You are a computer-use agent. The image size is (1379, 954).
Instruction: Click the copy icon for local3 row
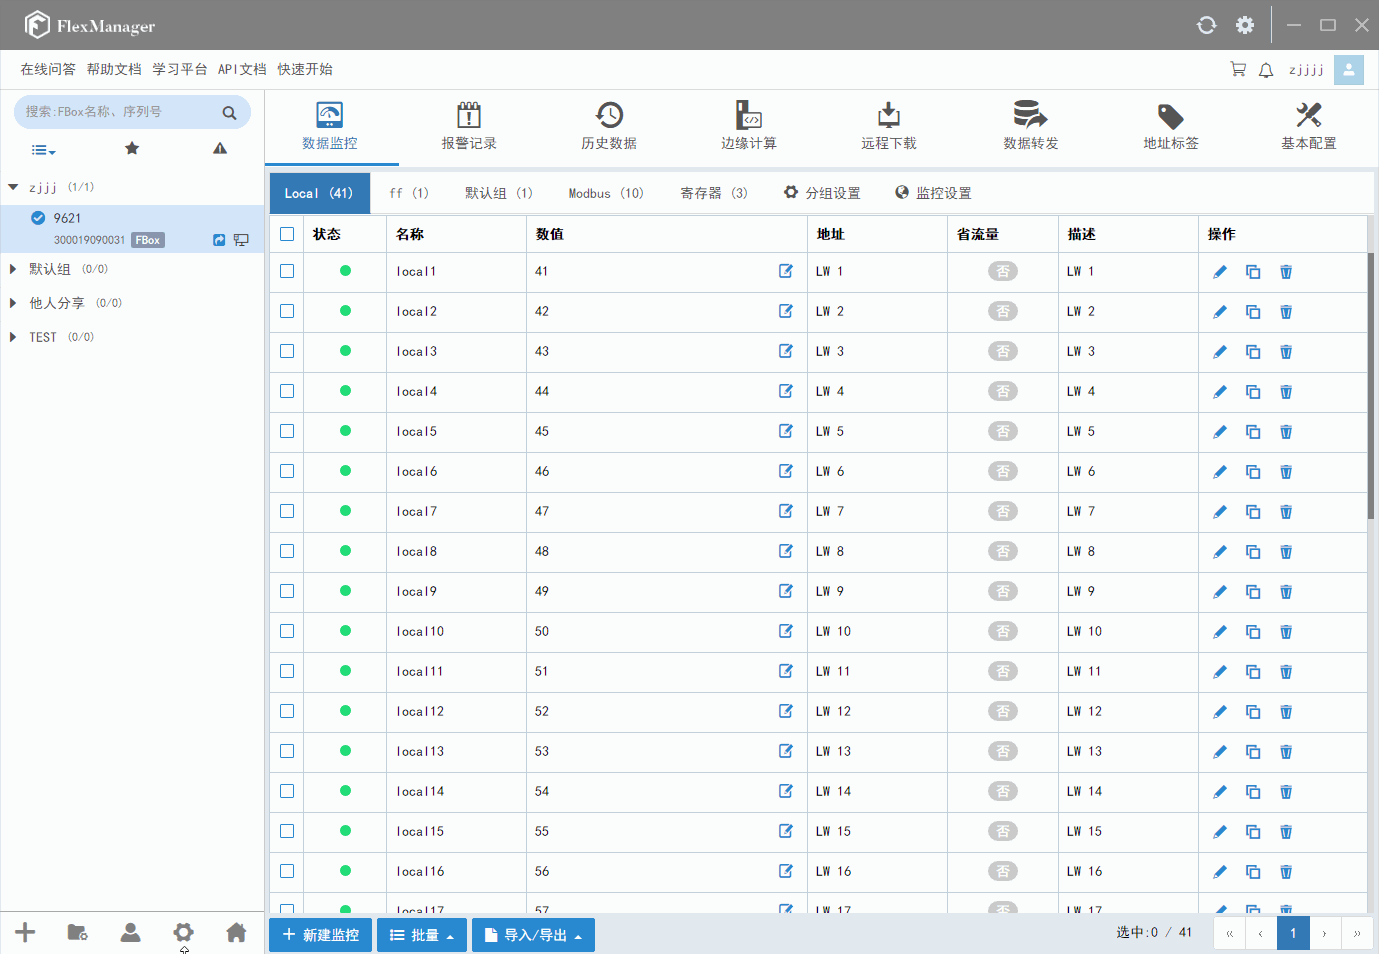1253,352
